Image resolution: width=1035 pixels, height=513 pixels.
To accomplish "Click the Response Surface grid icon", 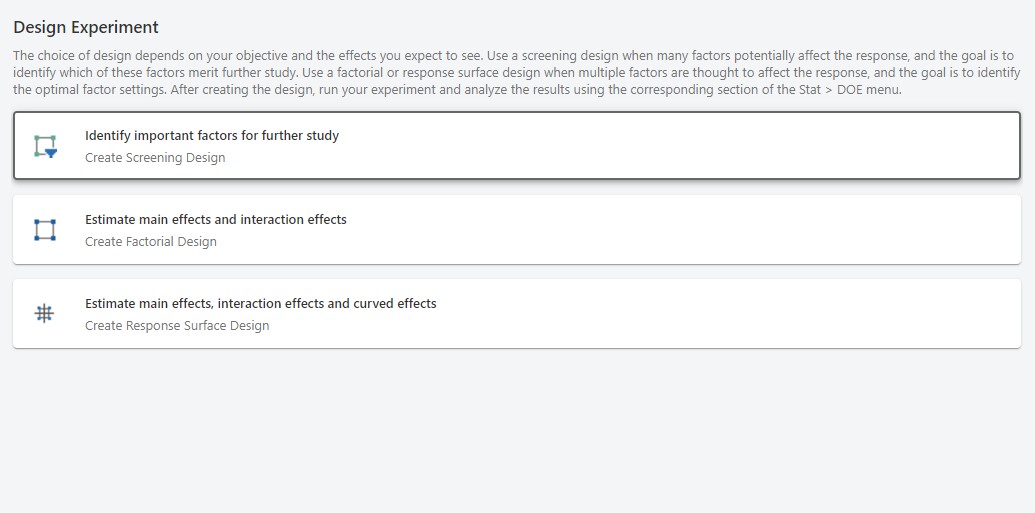I will 45,314.
